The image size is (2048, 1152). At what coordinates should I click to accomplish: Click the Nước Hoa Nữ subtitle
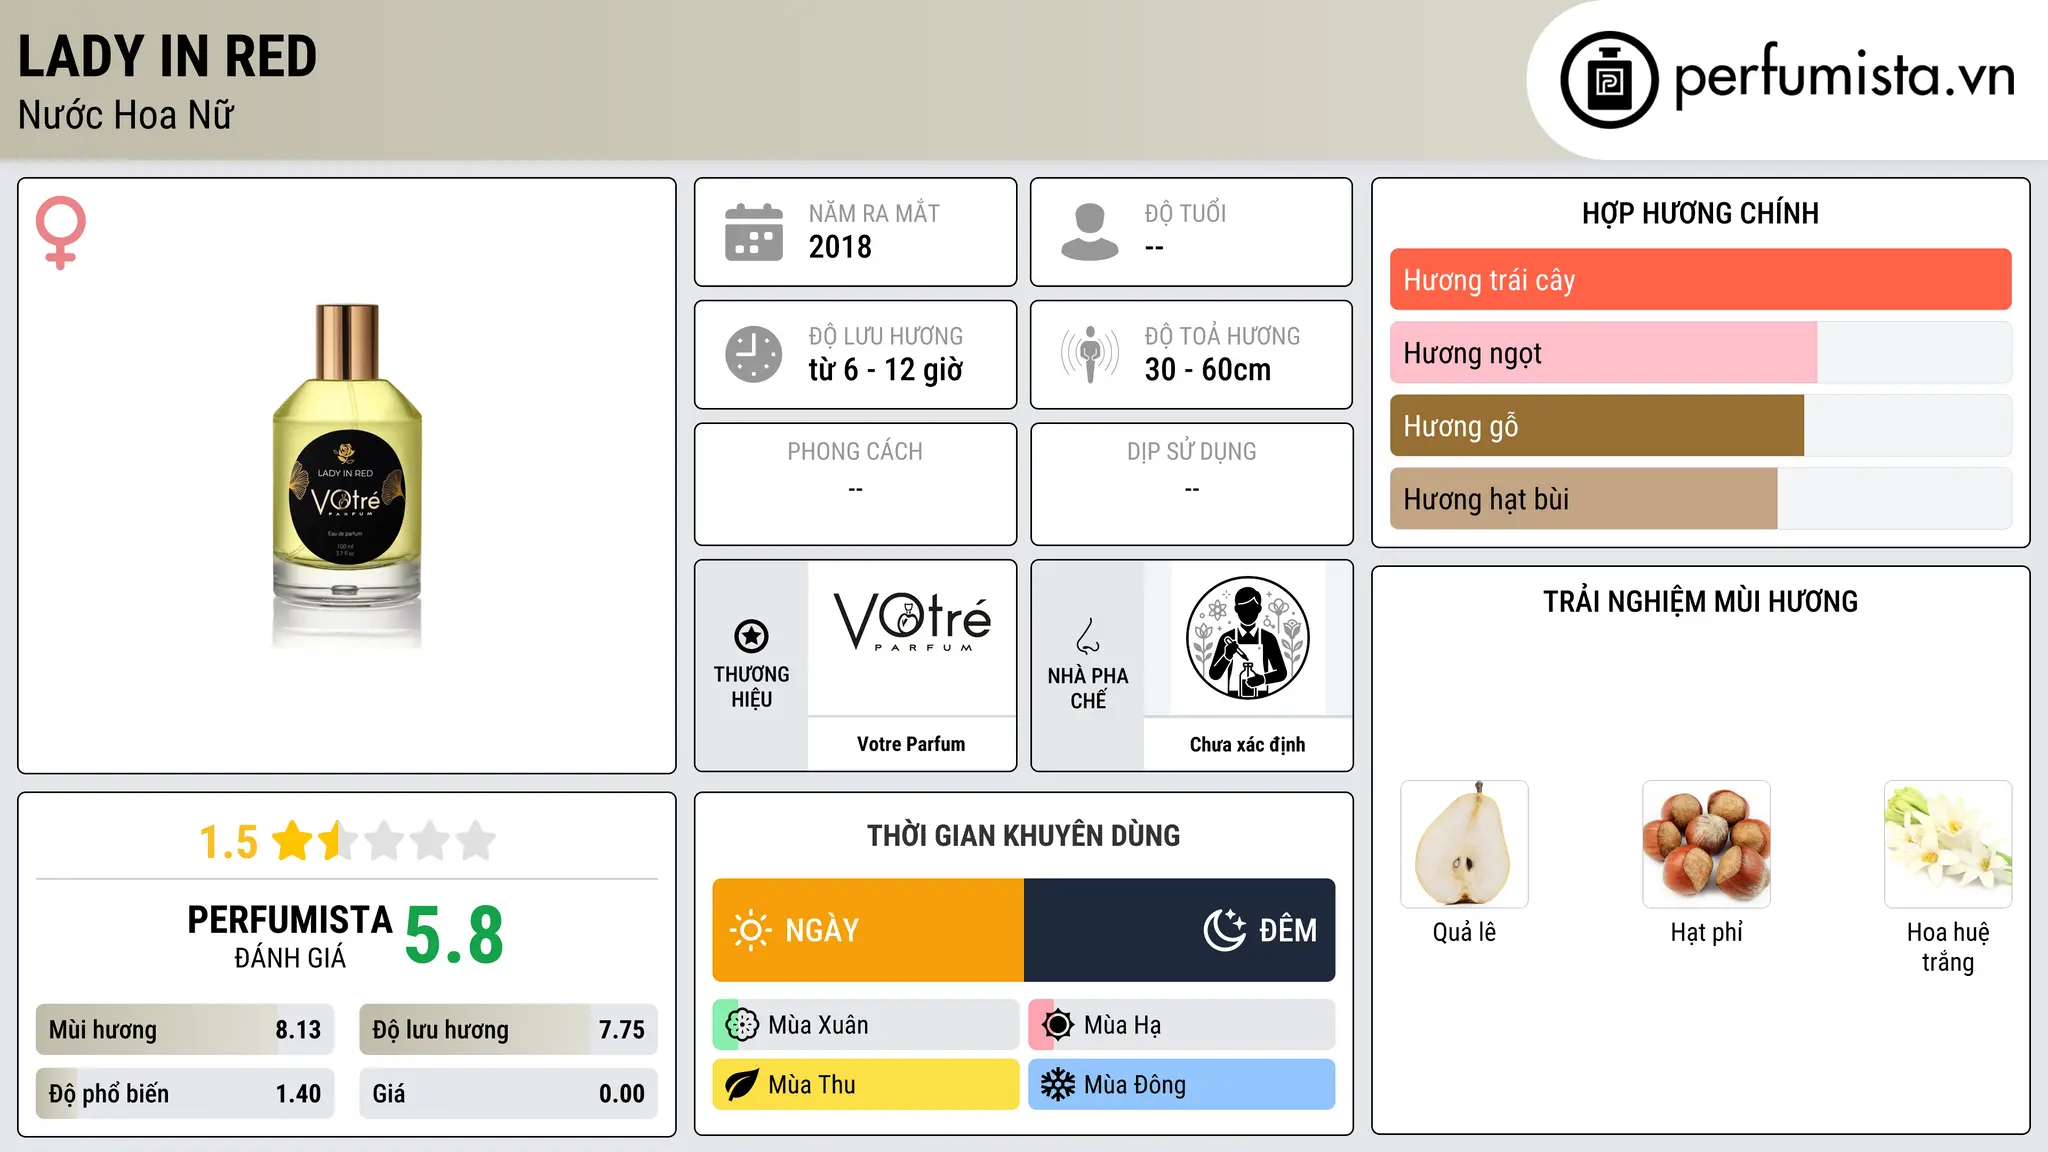click(126, 115)
